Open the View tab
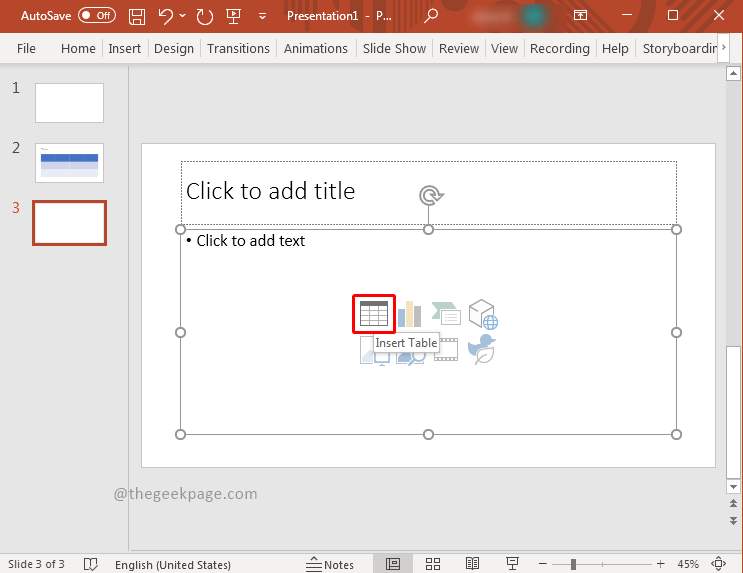The image size is (743, 573). tap(504, 48)
